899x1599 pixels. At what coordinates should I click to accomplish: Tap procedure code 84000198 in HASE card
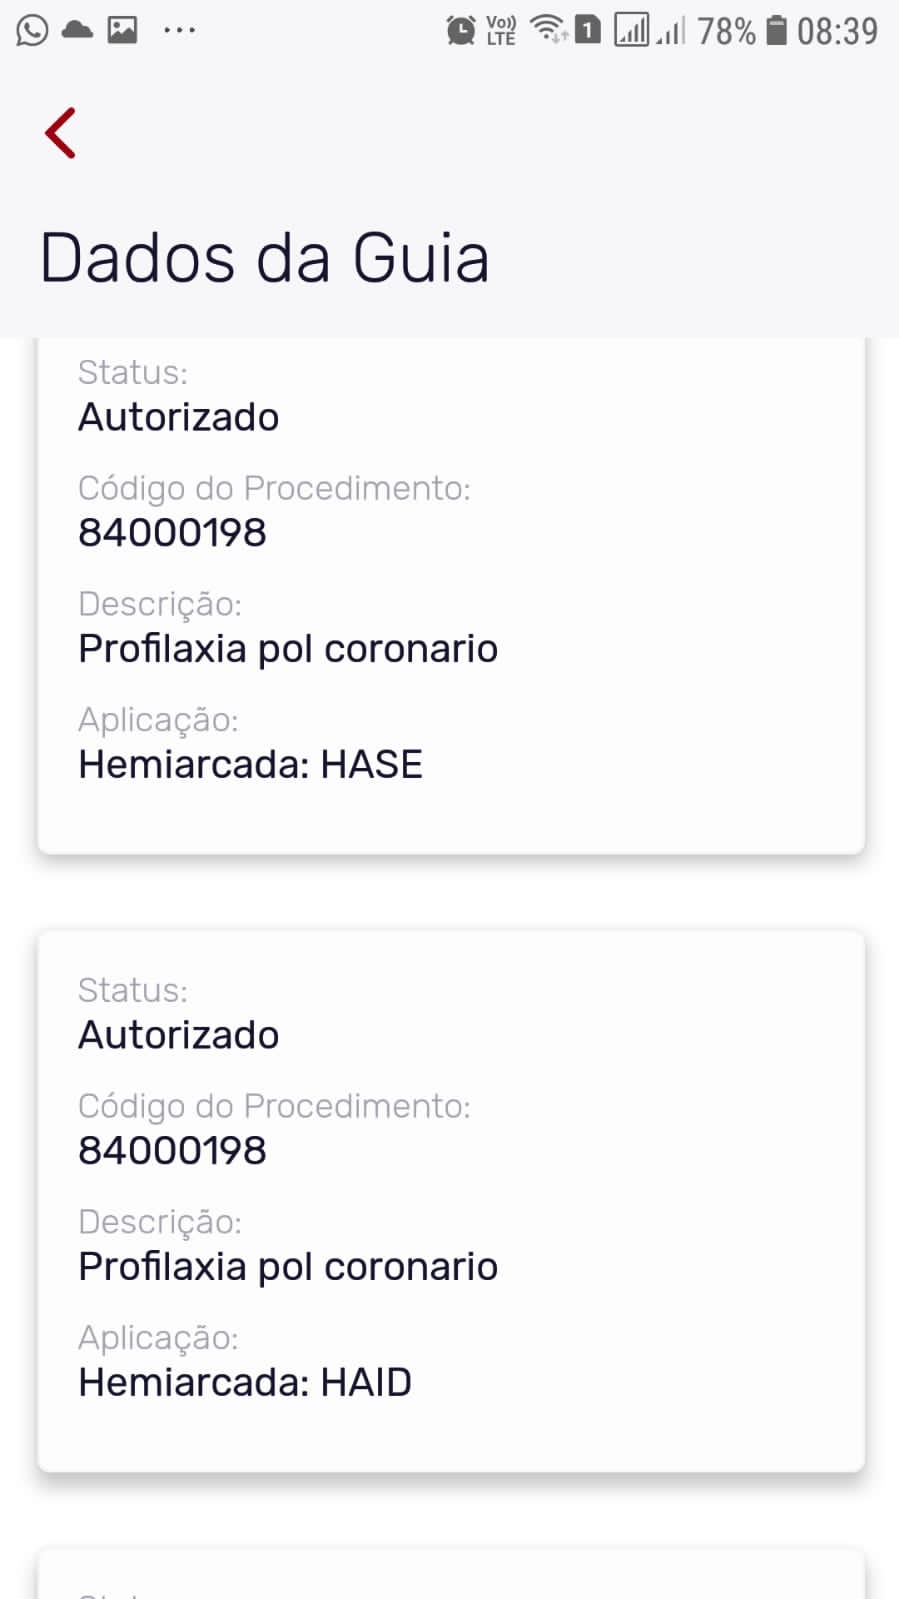point(172,533)
